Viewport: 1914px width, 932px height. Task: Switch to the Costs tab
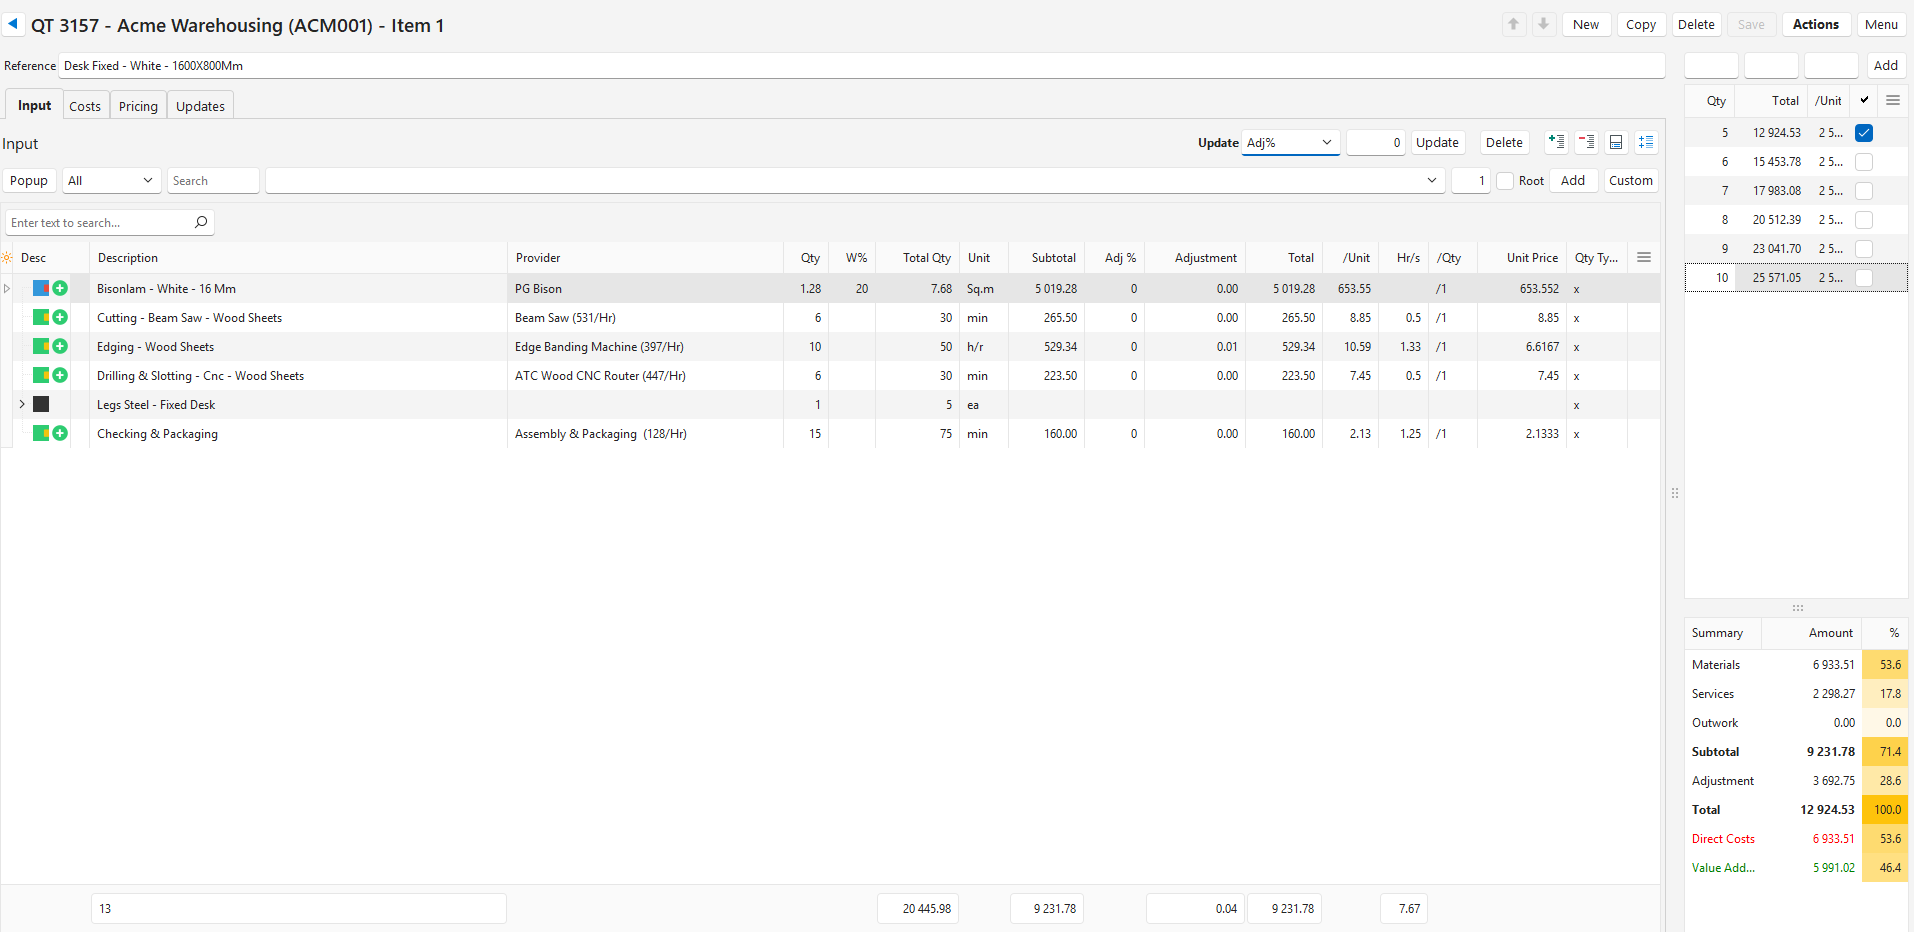[85, 106]
